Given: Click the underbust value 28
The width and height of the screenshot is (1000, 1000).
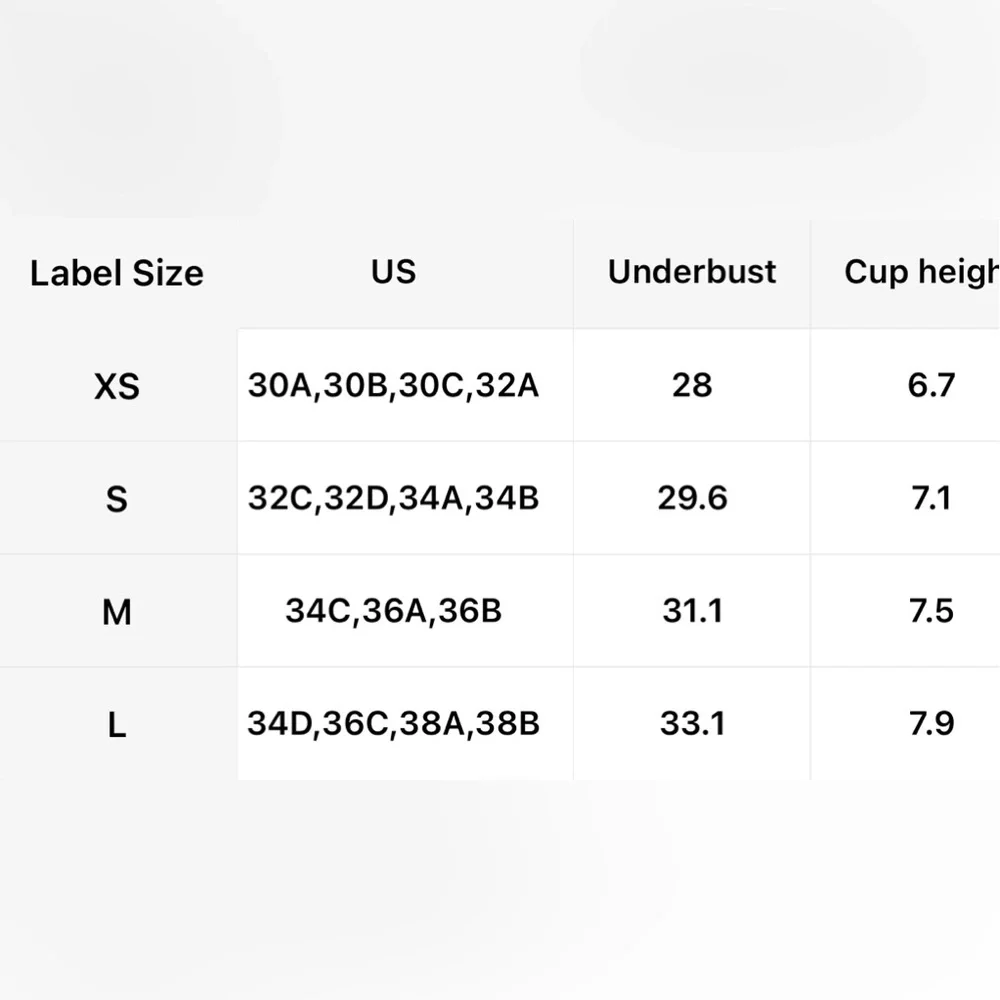Looking at the screenshot, I should [692, 385].
